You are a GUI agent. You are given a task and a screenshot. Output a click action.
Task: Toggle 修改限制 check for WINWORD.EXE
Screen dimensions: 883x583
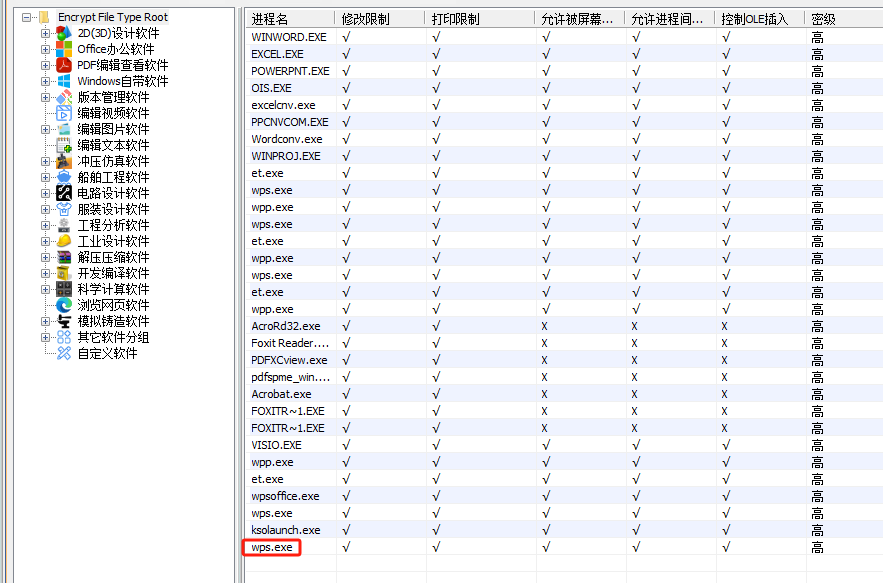tap(346, 37)
